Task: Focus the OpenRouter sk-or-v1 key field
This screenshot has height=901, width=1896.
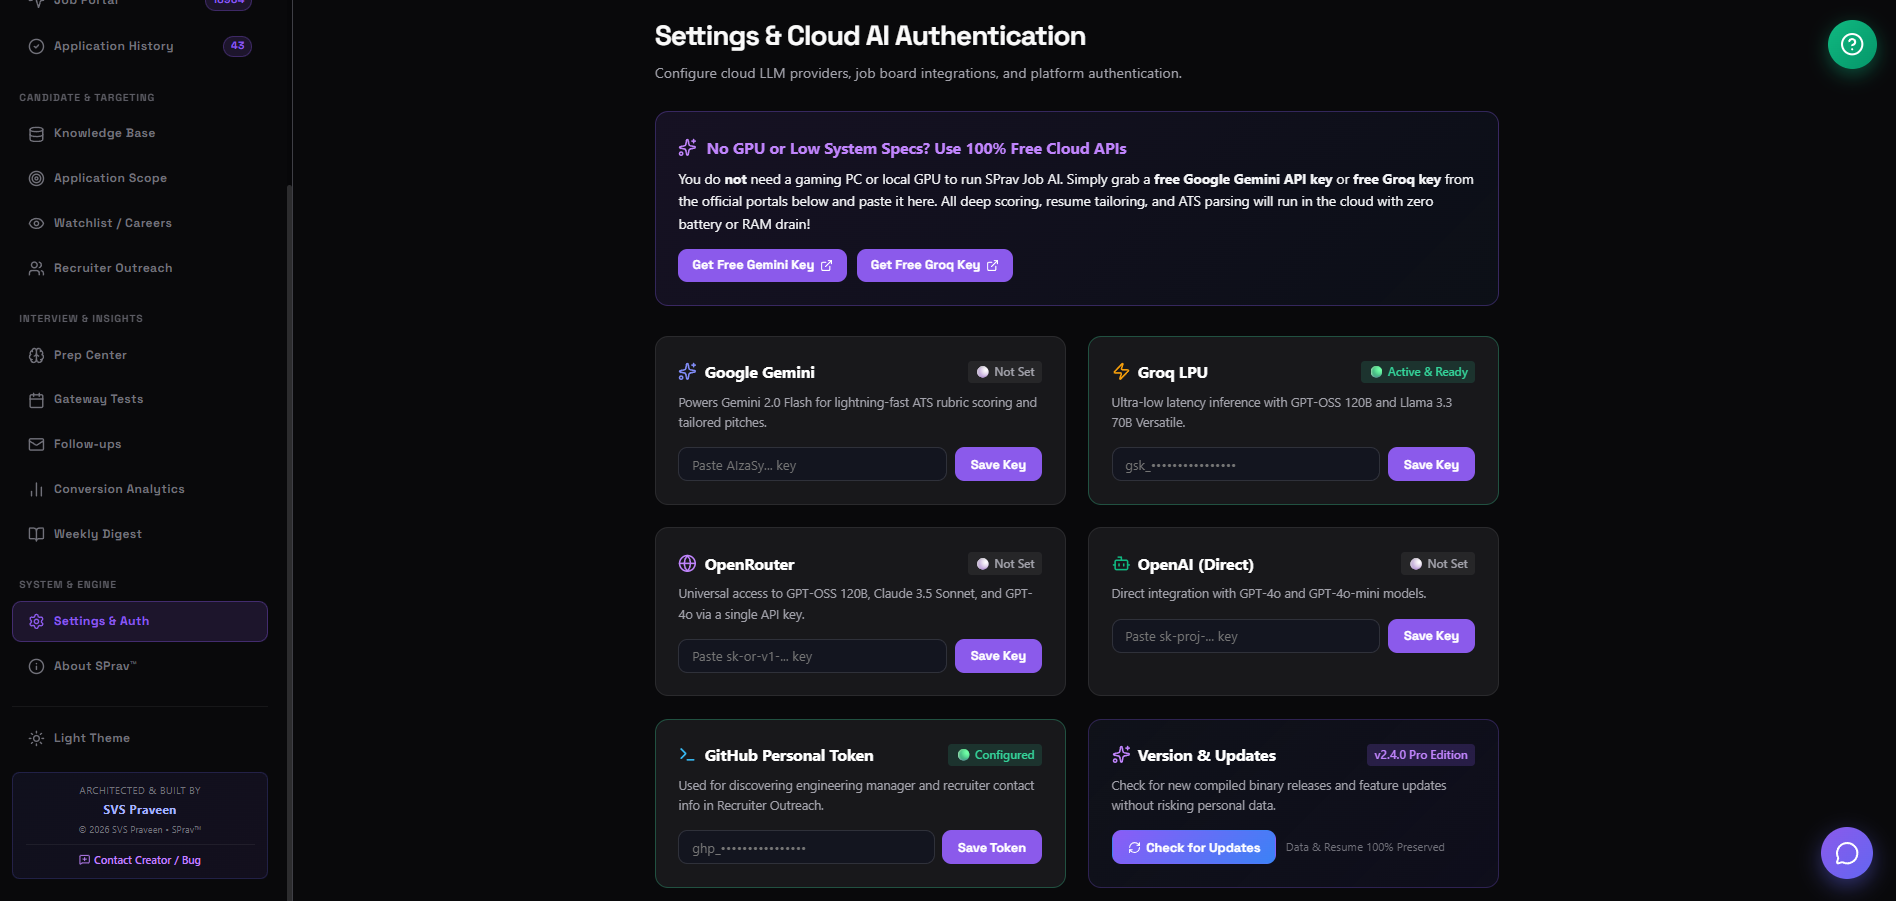Action: 812,656
